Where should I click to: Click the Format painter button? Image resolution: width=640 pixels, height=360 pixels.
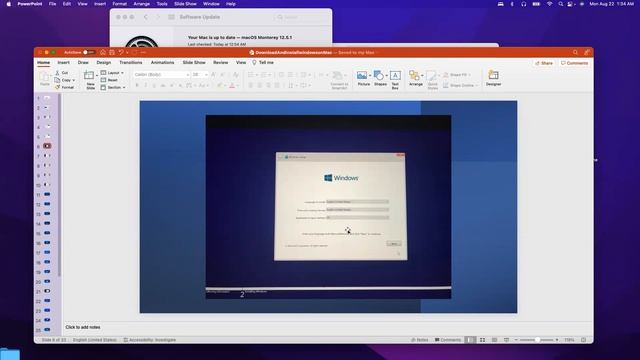coord(64,87)
